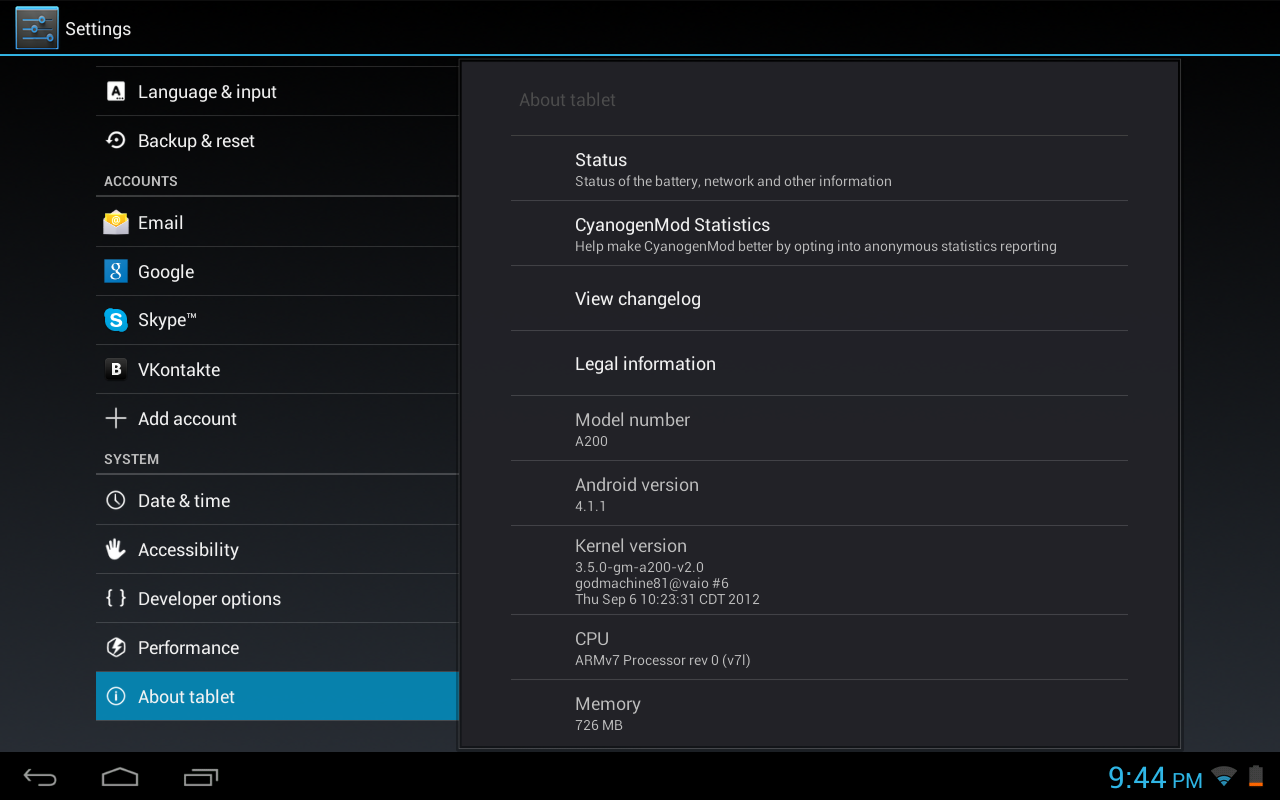Image resolution: width=1280 pixels, height=800 pixels.
Task: Select Add account
Action: pyautogui.click(x=277, y=418)
